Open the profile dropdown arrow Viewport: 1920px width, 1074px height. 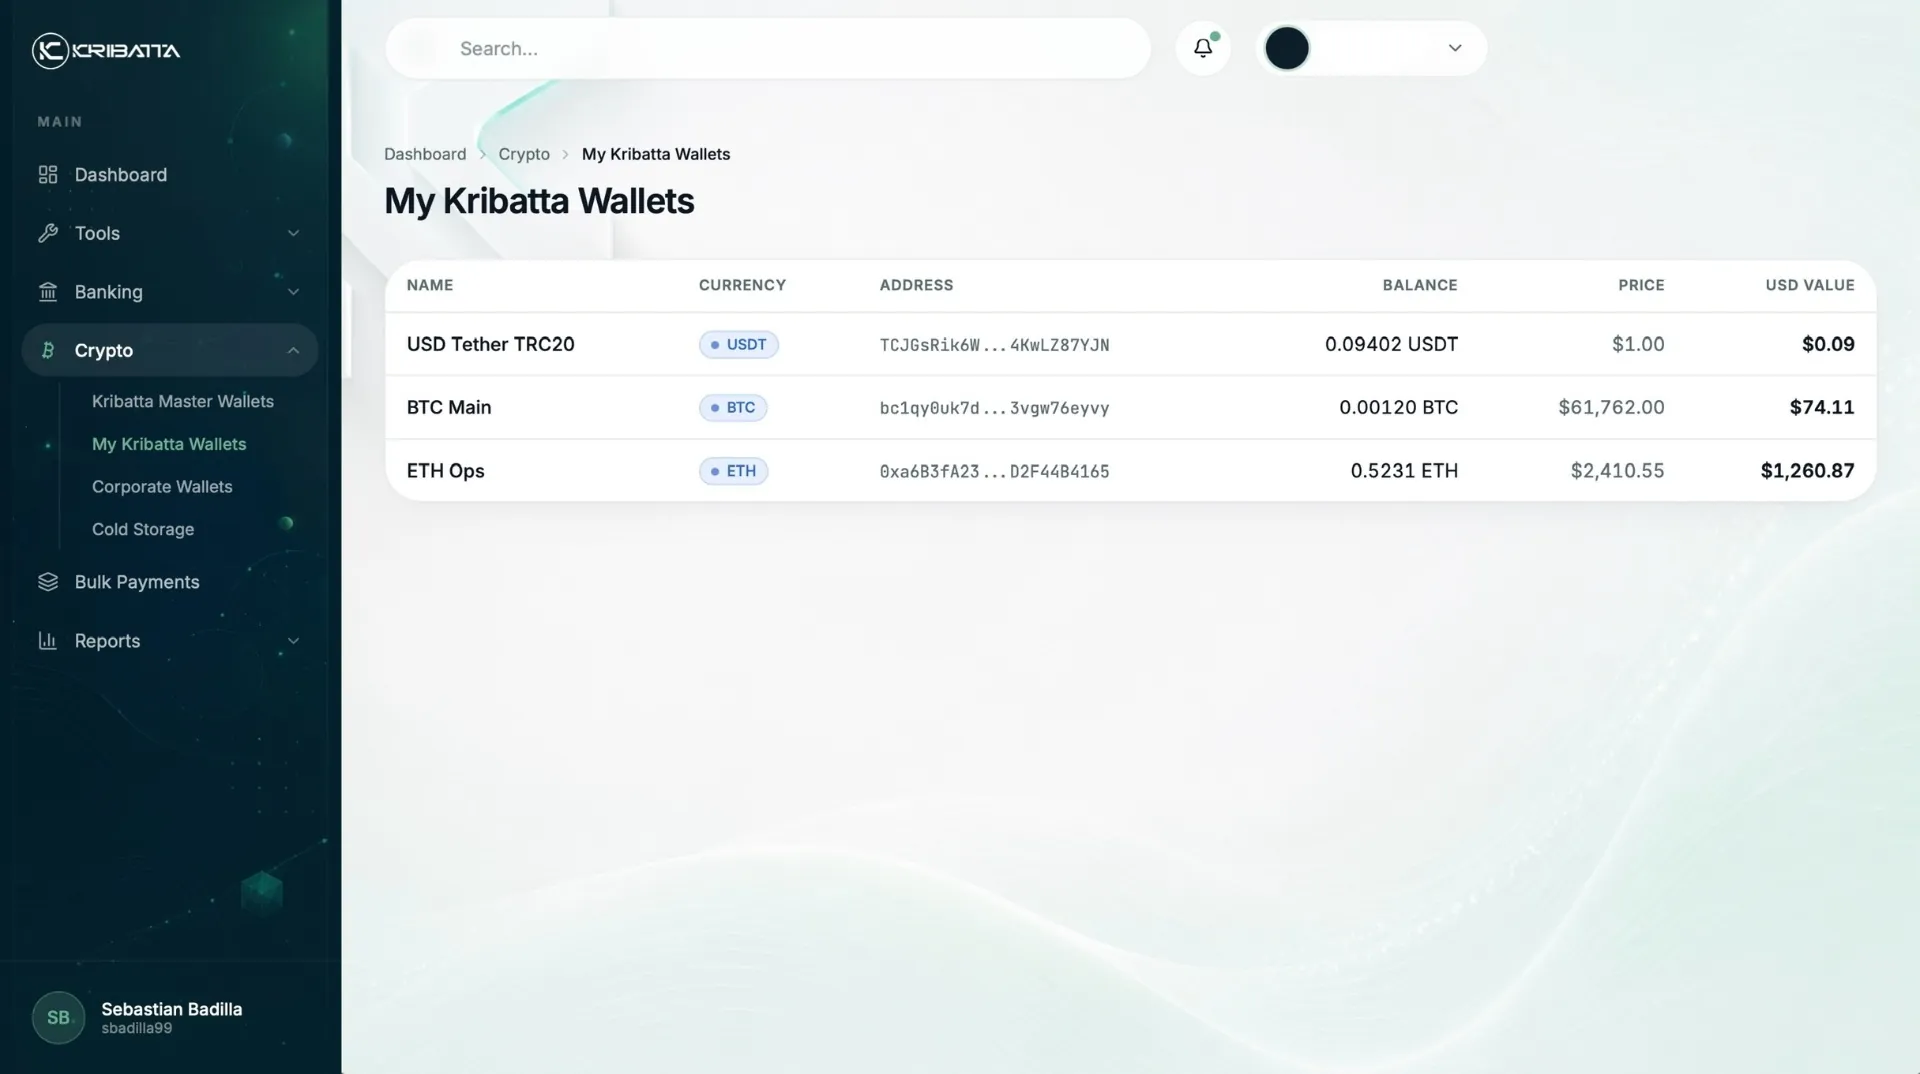point(1455,48)
